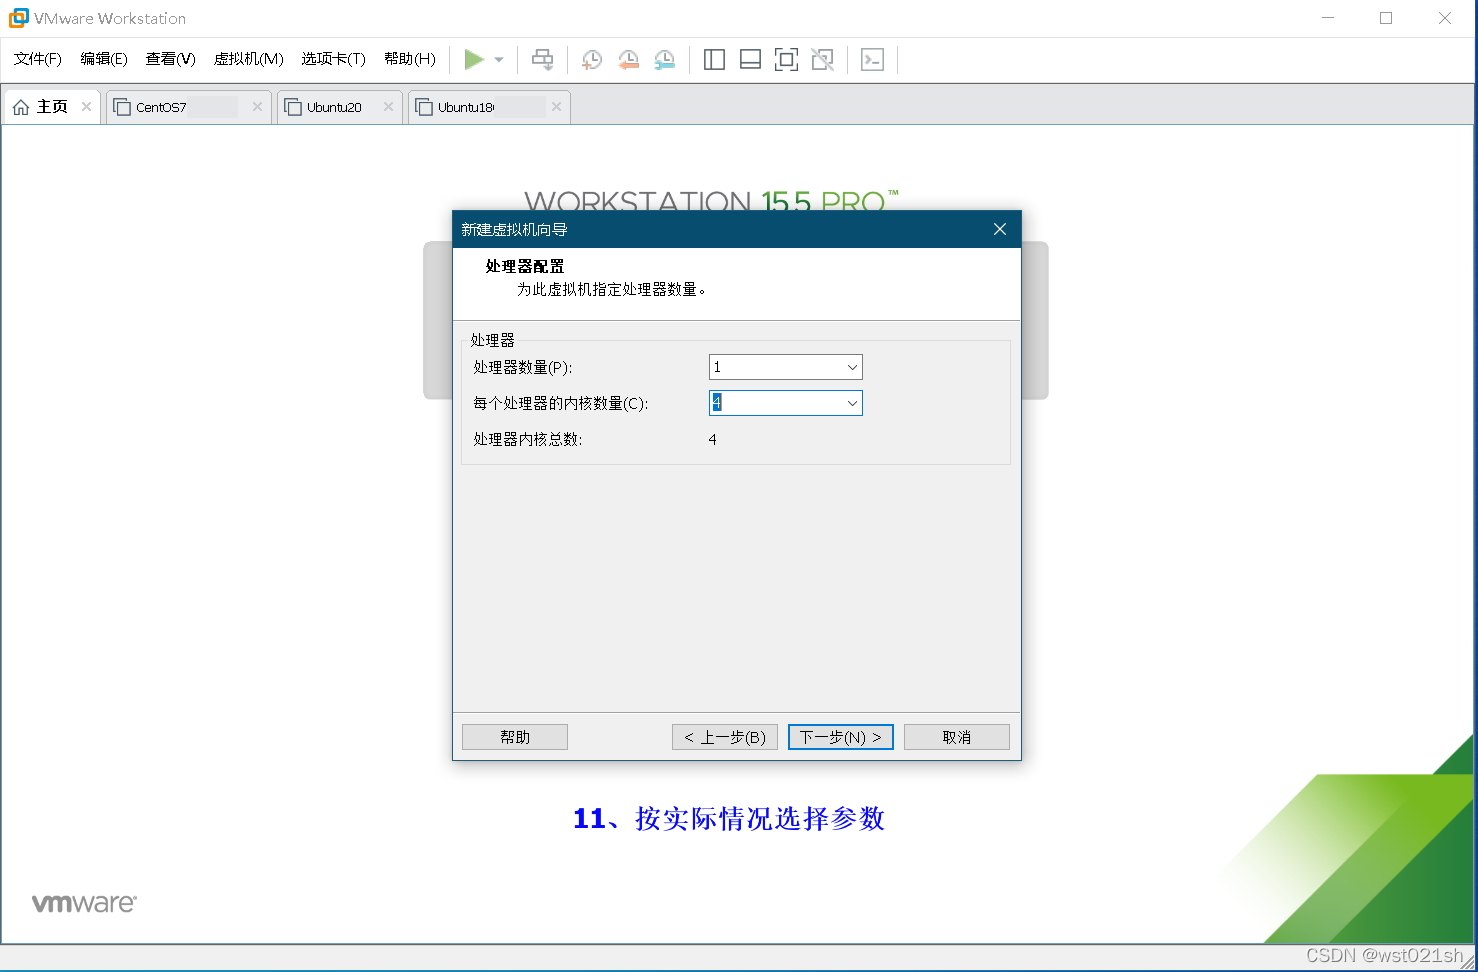Minimize the VMware Workstation window
1478x972 pixels.
point(1328,18)
